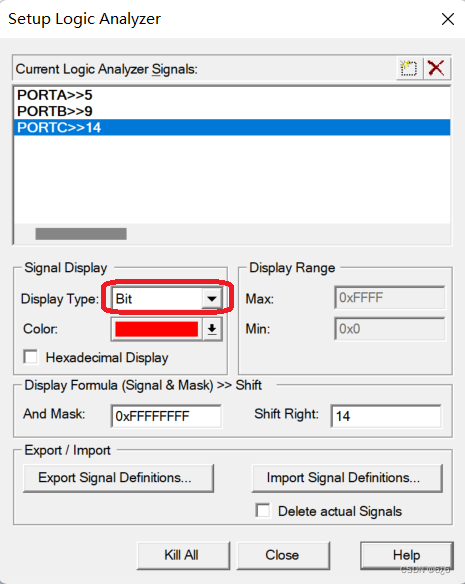Click the Shift Right input field
Viewport: 465px width, 584px height.
click(x=386, y=416)
